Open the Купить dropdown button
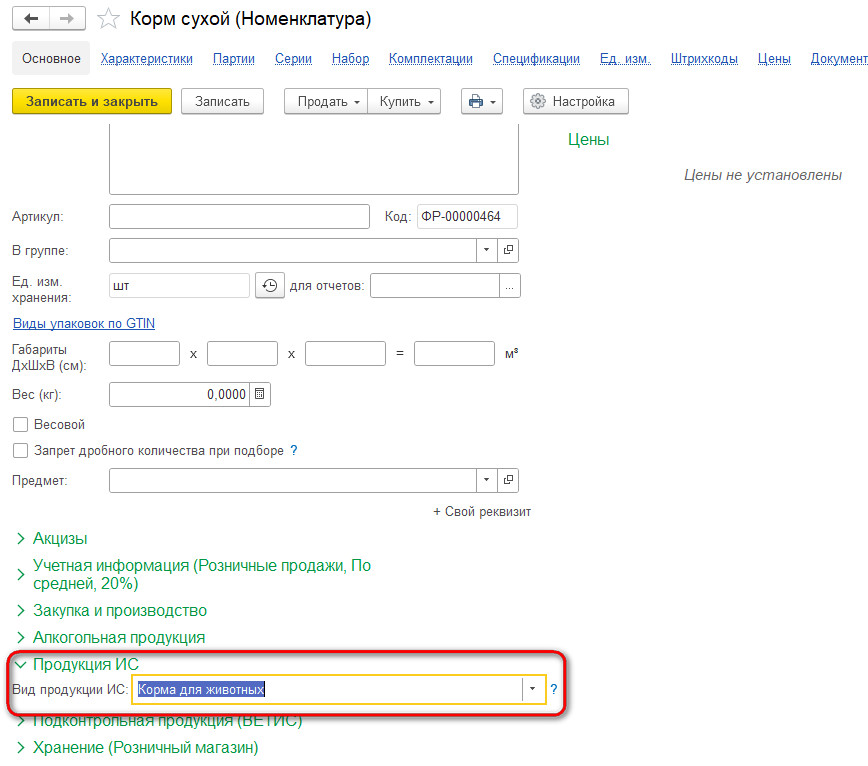The height and width of the screenshot is (766, 868). 404,101
